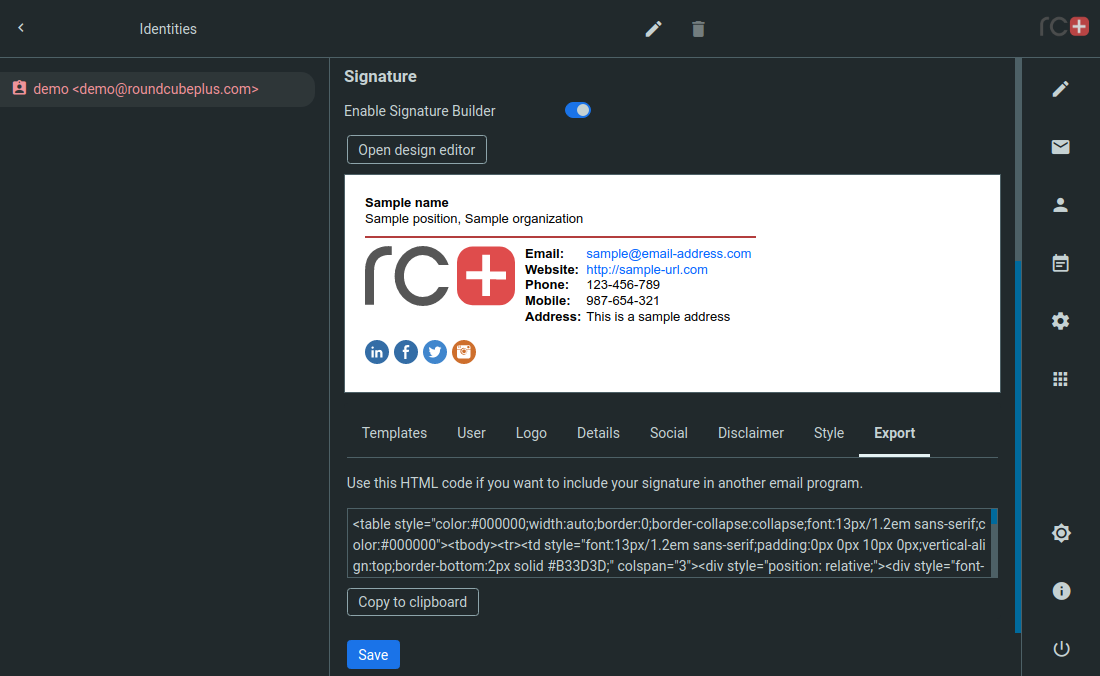Open Compose from the sidebar pencil icon

tap(1061, 89)
